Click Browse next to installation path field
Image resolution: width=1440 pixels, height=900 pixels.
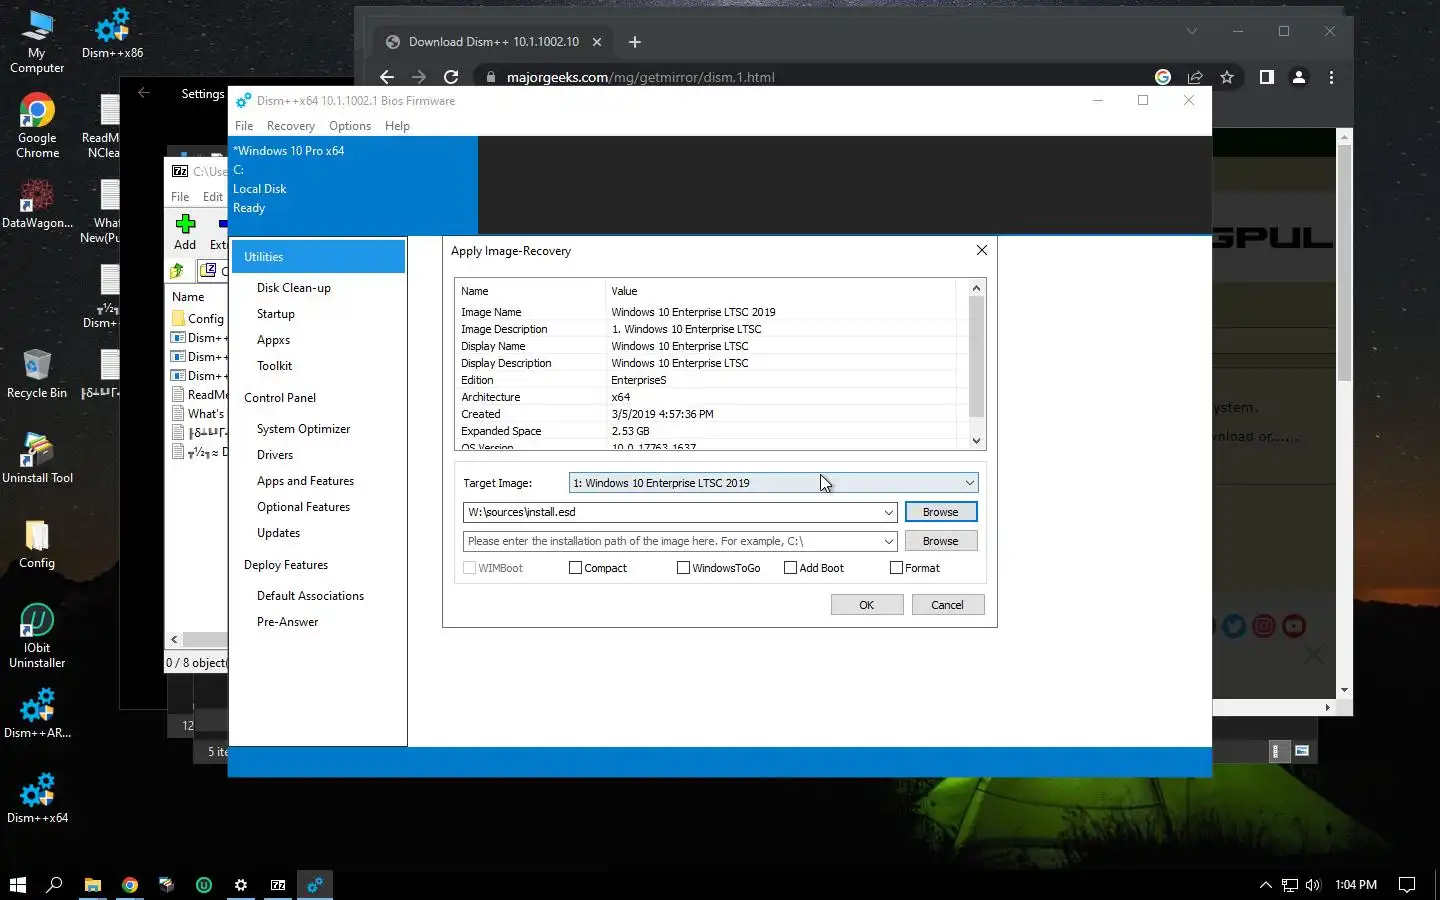pos(941,541)
